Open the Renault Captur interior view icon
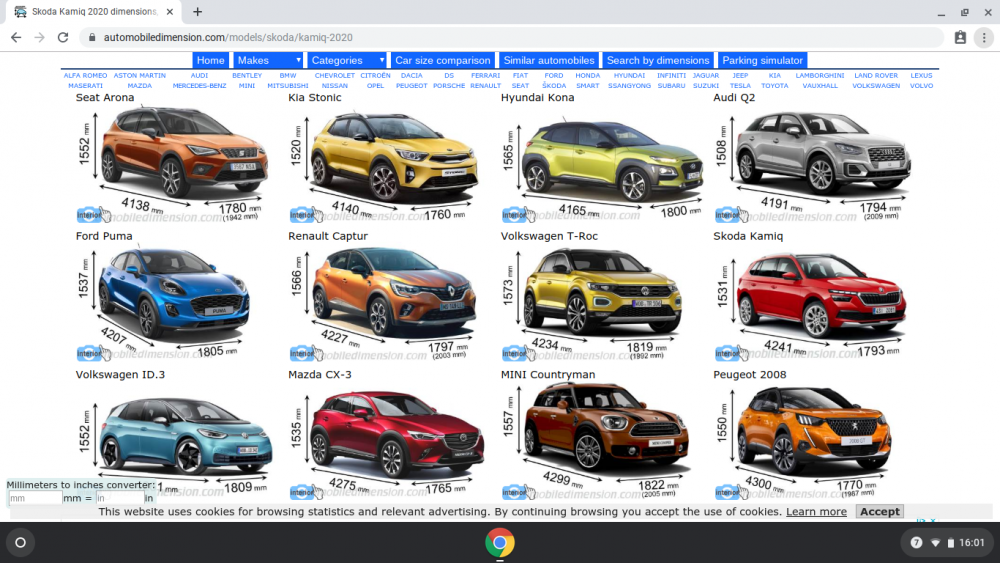 pyautogui.click(x=306, y=353)
